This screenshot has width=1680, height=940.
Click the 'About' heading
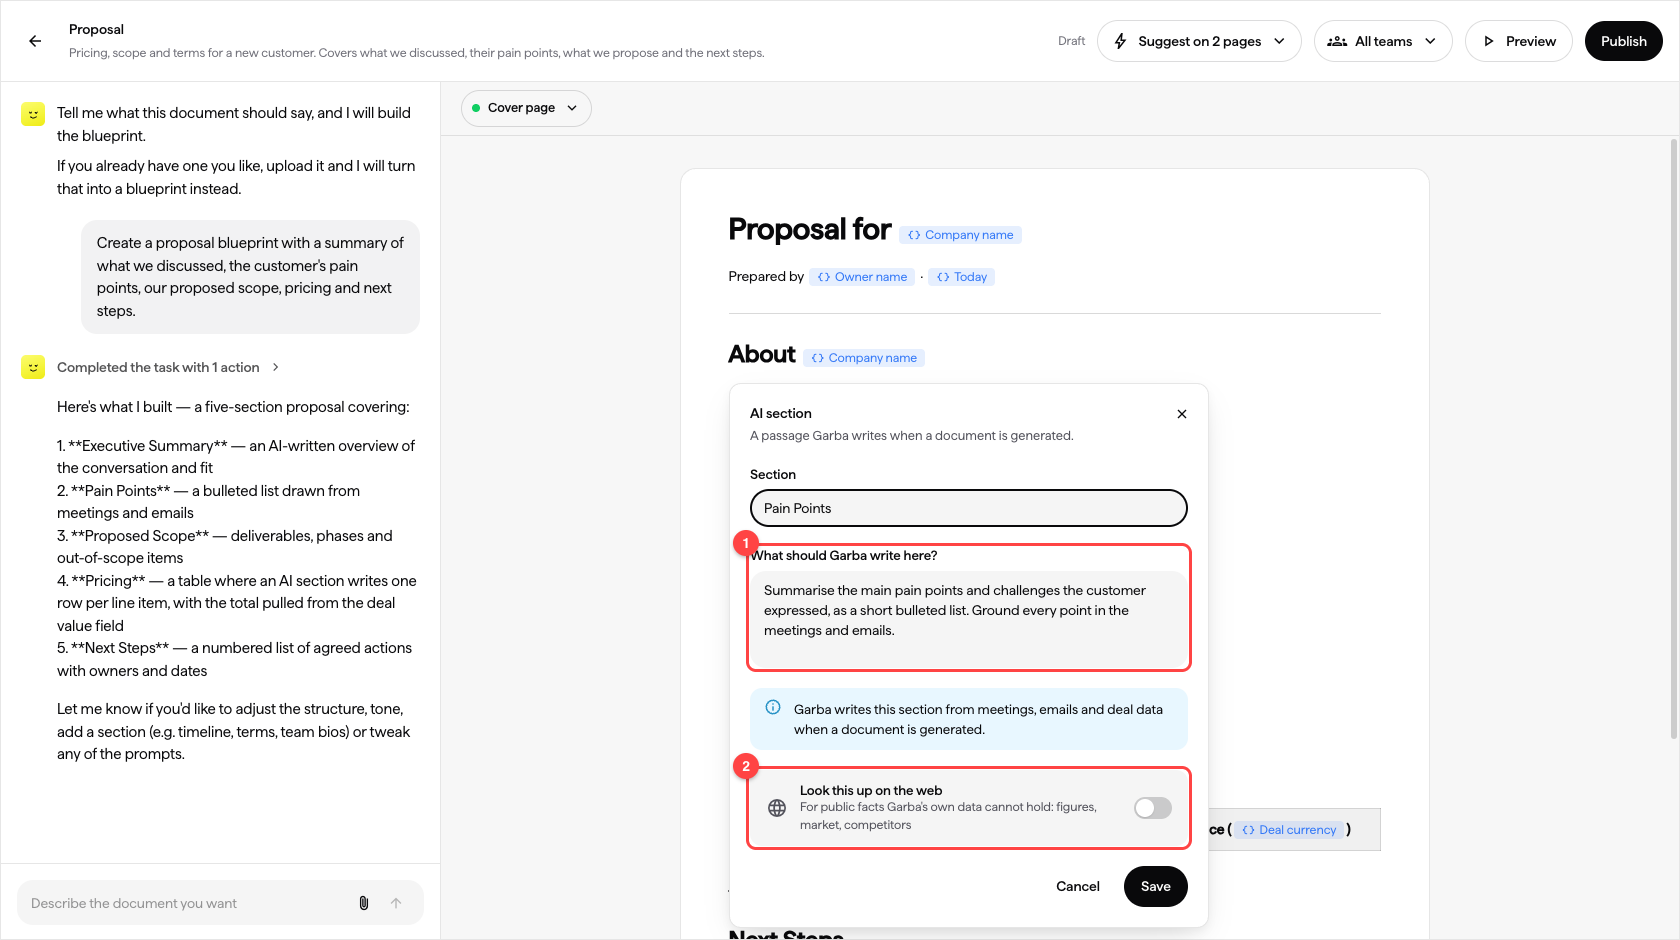pyautogui.click(x=762, y=354)
